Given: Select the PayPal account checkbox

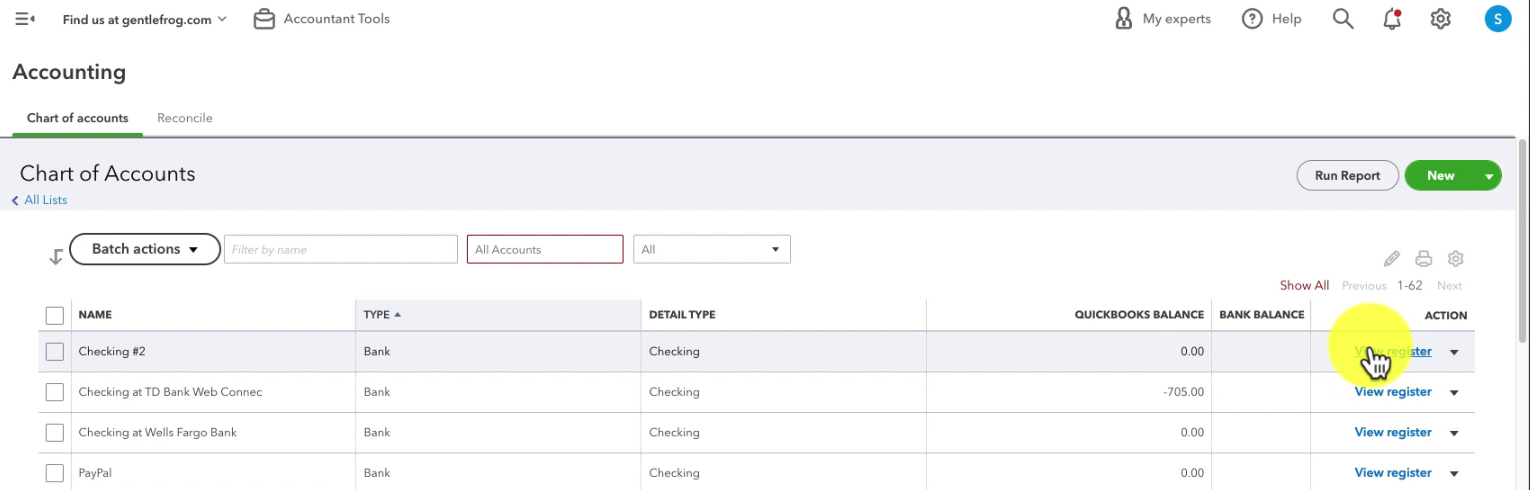Looking at the screenshot, I should [x=55, y=473].
